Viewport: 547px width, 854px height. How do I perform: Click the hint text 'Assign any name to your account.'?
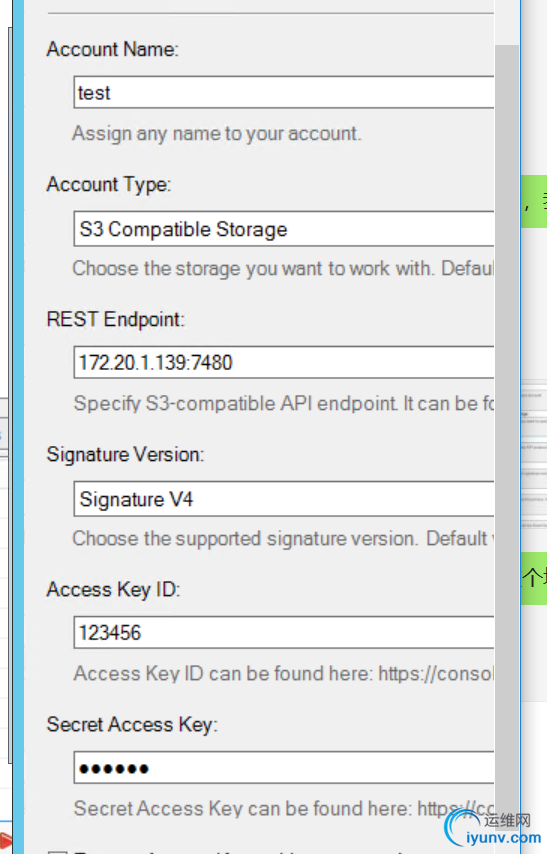[217, 133]
